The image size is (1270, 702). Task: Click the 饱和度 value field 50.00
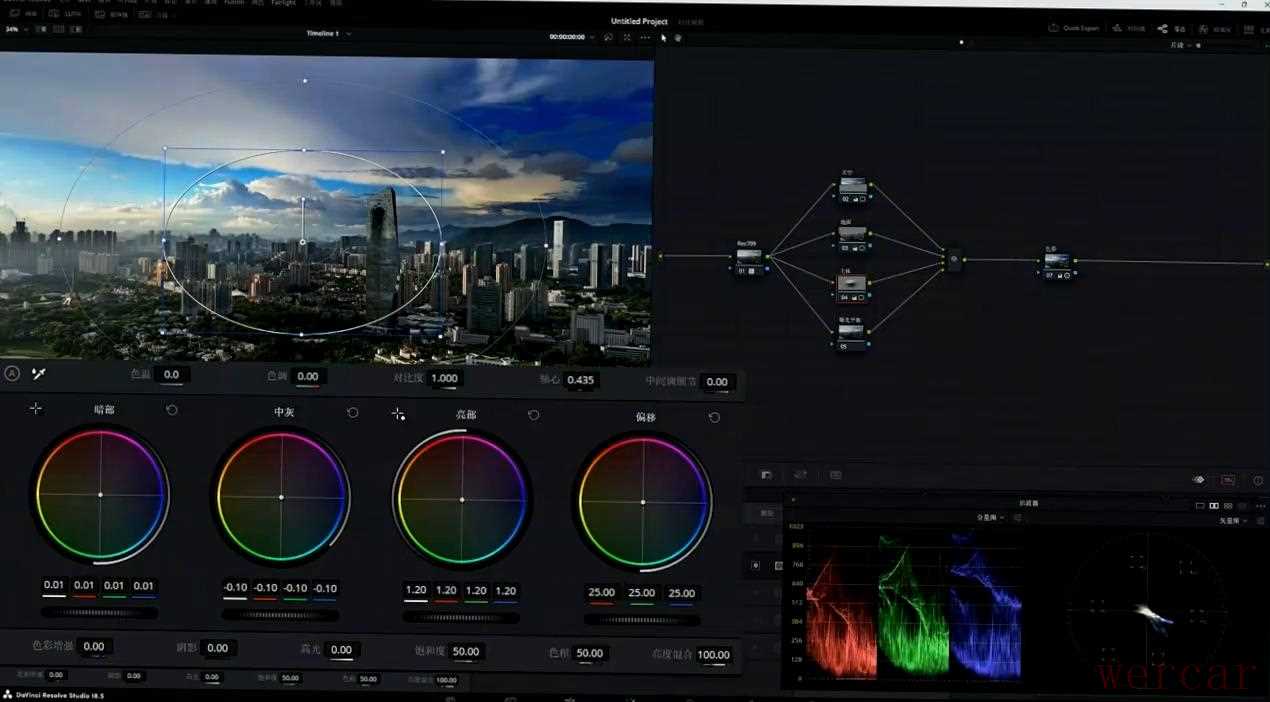tap(465, 651)
